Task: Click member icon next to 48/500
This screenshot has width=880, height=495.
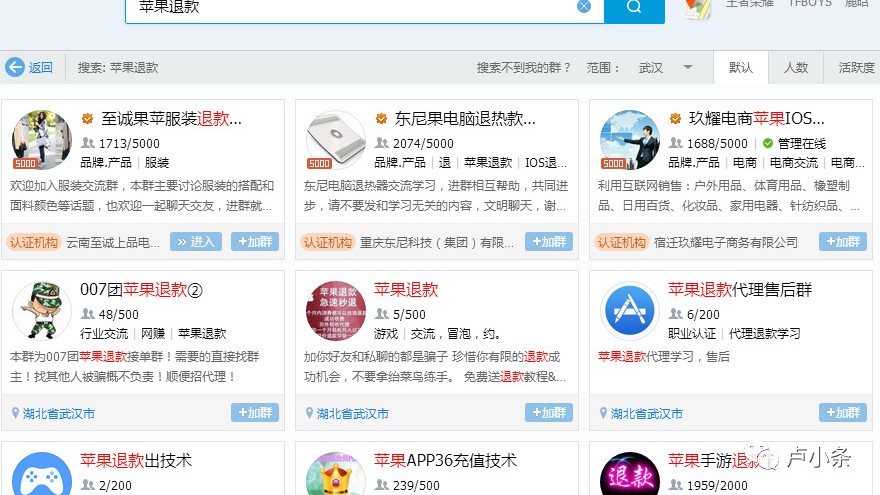Action: coord(88,313)
